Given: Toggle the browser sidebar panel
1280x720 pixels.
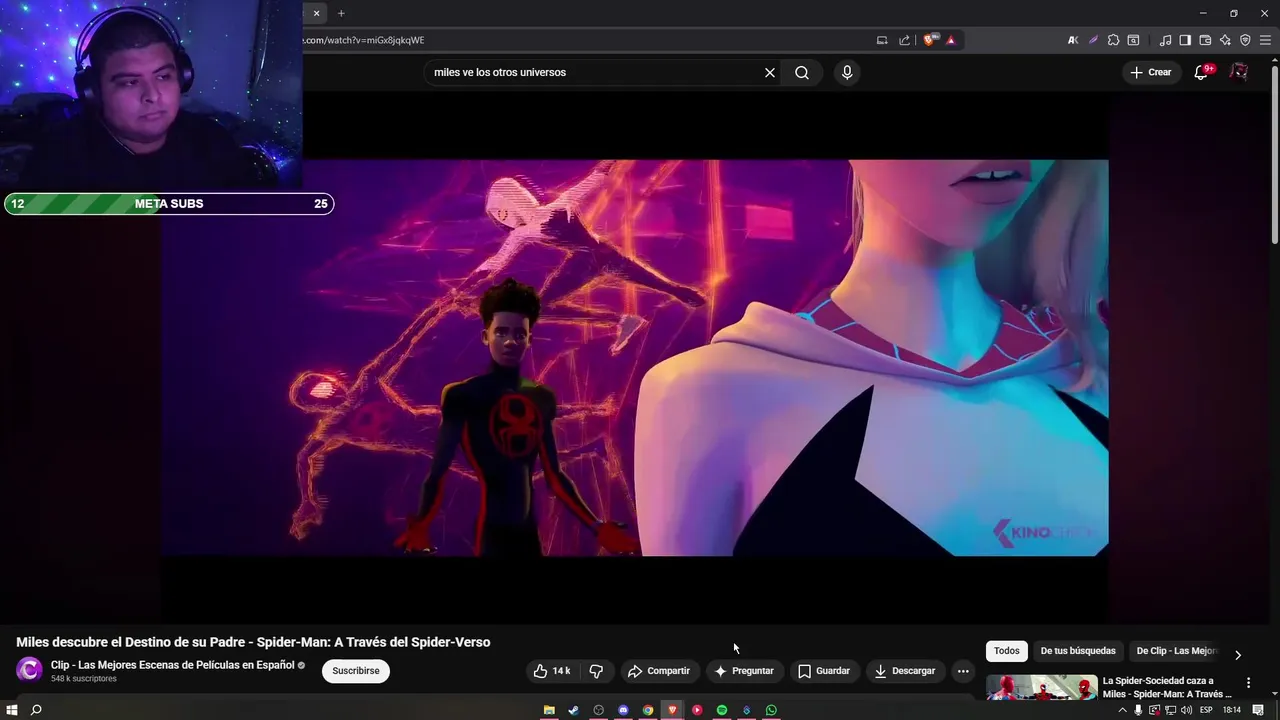Looking at the screenshot, I should tap(1185, 40).
